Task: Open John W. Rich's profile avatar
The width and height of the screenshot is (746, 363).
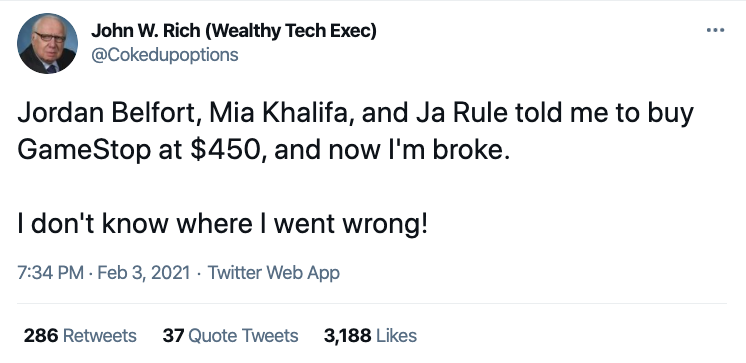Action: (47, 43)
